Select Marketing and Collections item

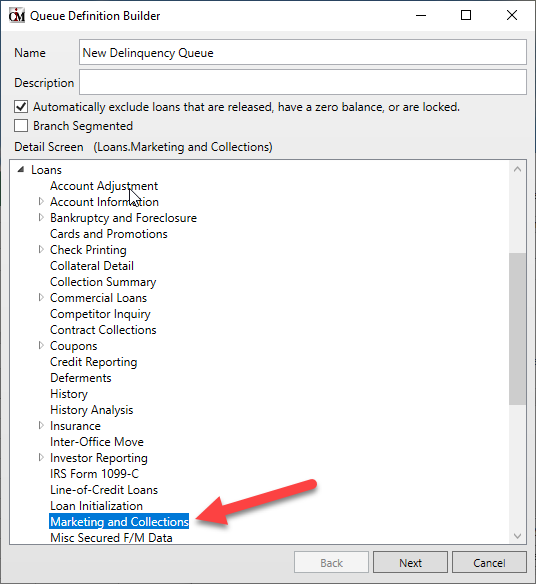(119, 522)
